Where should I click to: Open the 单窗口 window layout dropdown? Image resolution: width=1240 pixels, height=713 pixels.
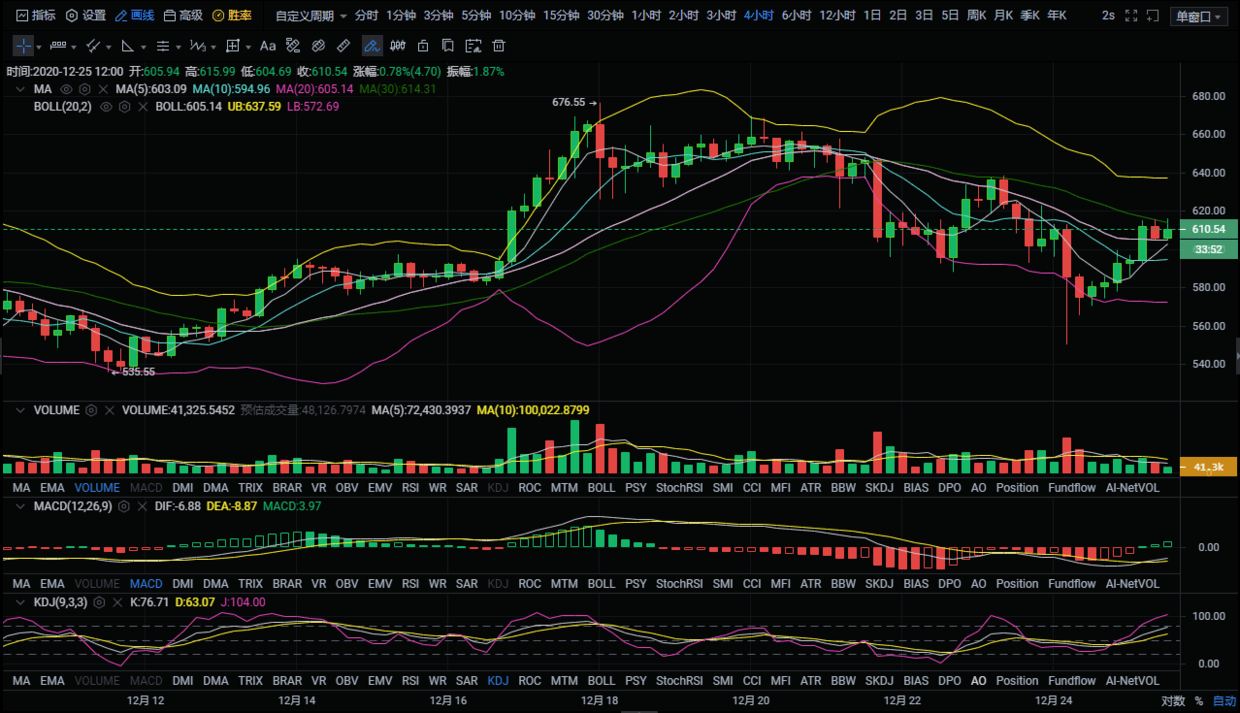[x=1199, y=17]
